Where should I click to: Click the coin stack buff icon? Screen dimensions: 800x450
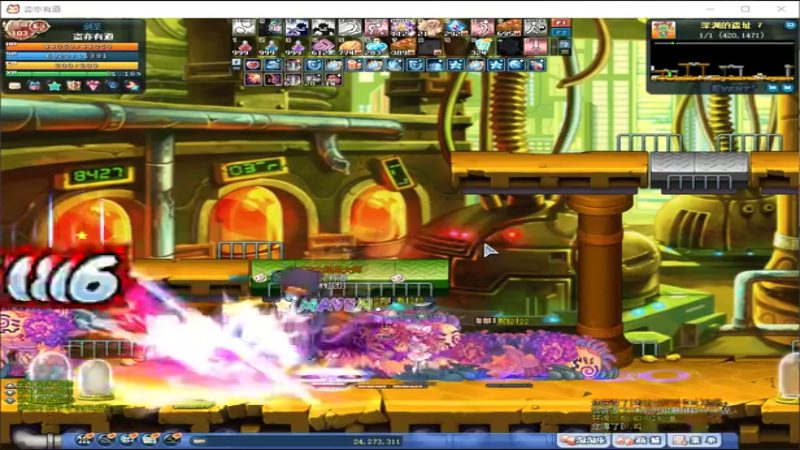[x=354, y=65]
